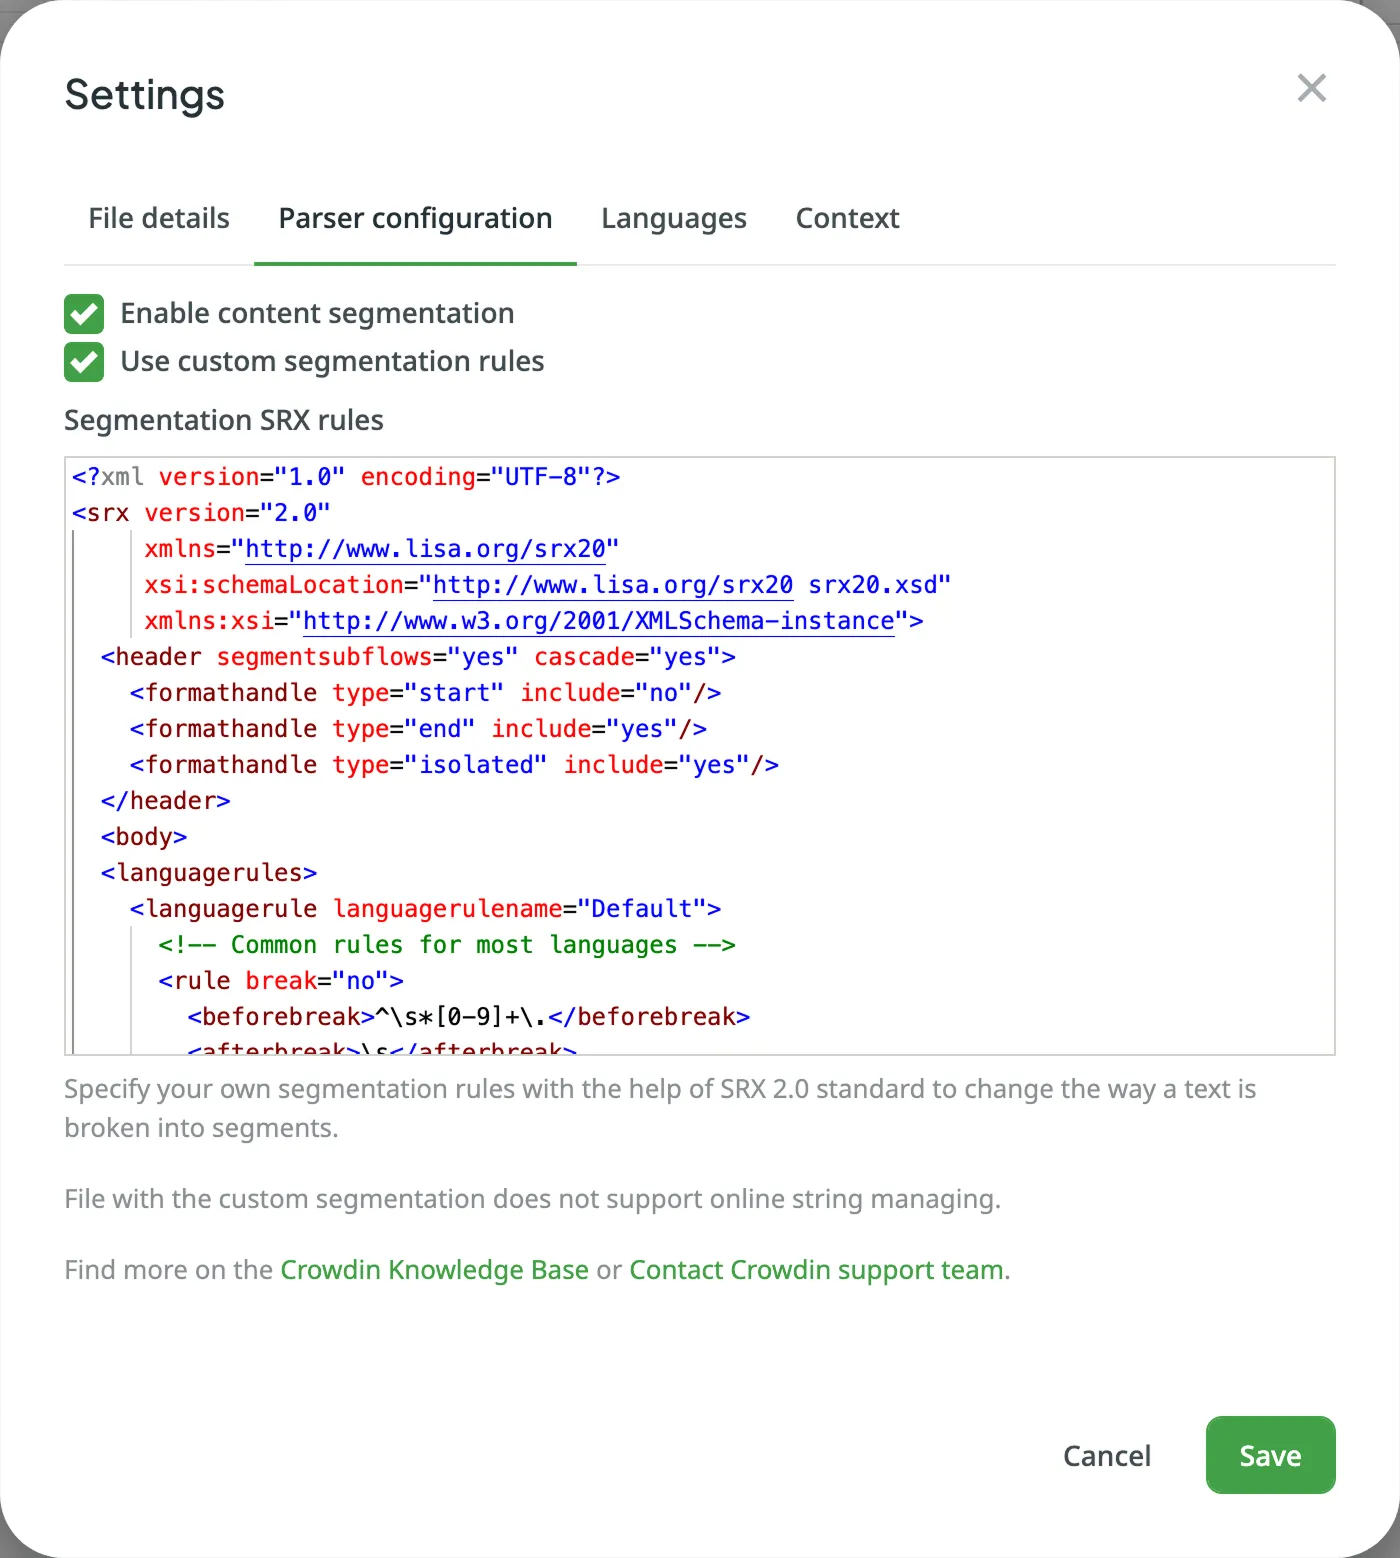The height and width of the screenshot is (1558, 1400).
Task: Stay on the Parser configuration tab
Action: click(415, 218)
